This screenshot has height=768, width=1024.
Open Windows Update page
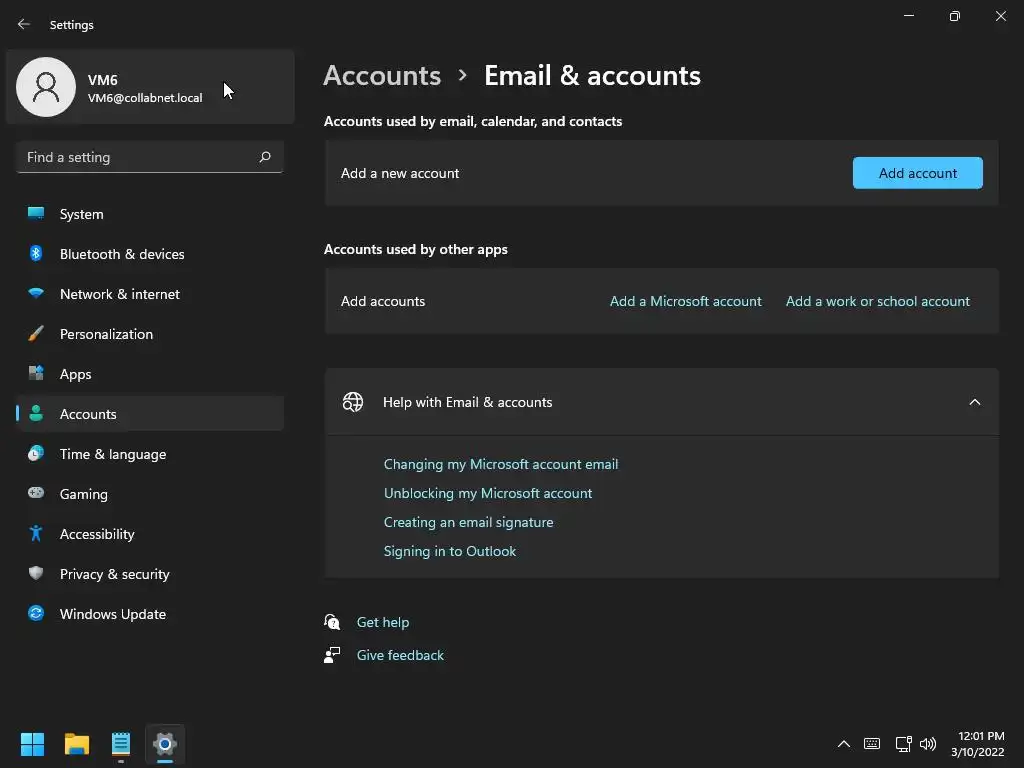[150, 614]
